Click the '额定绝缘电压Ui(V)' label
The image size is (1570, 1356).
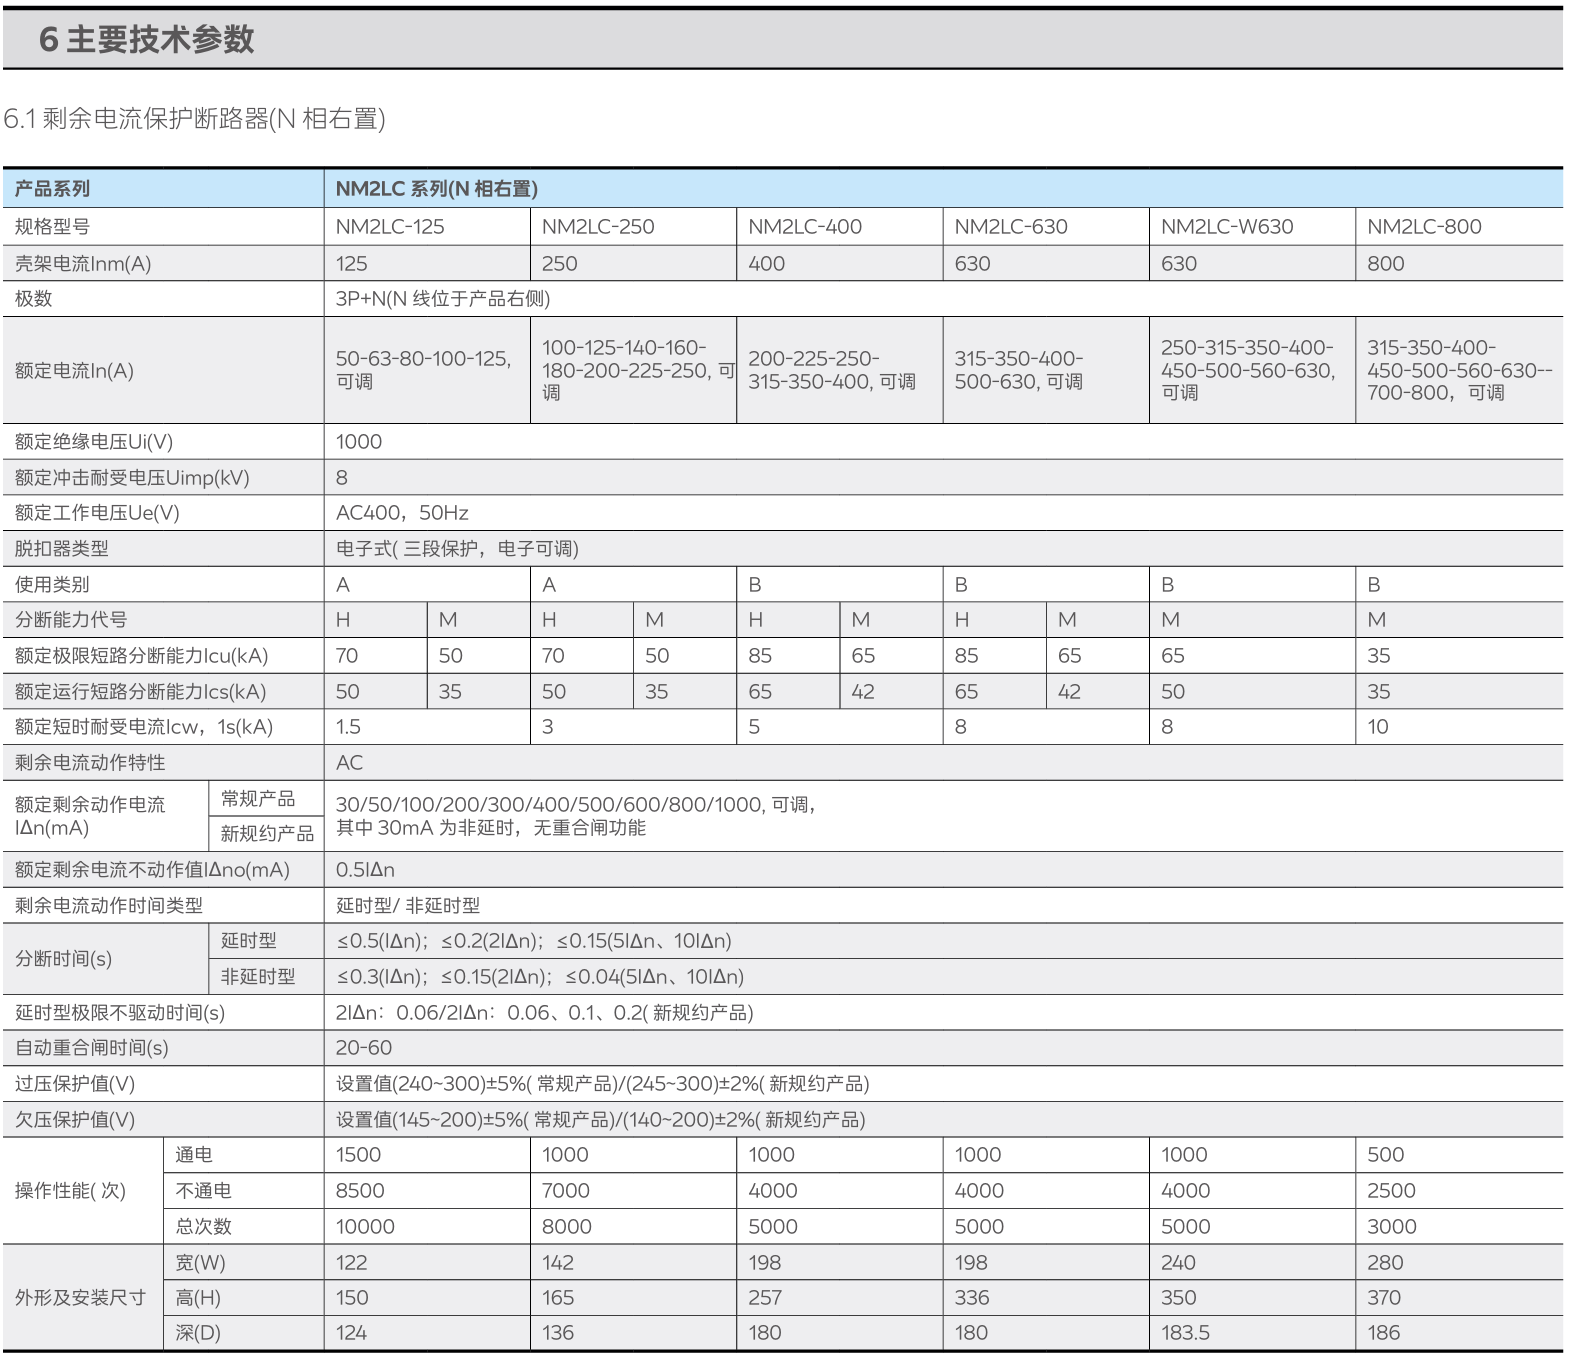point(94,442)
